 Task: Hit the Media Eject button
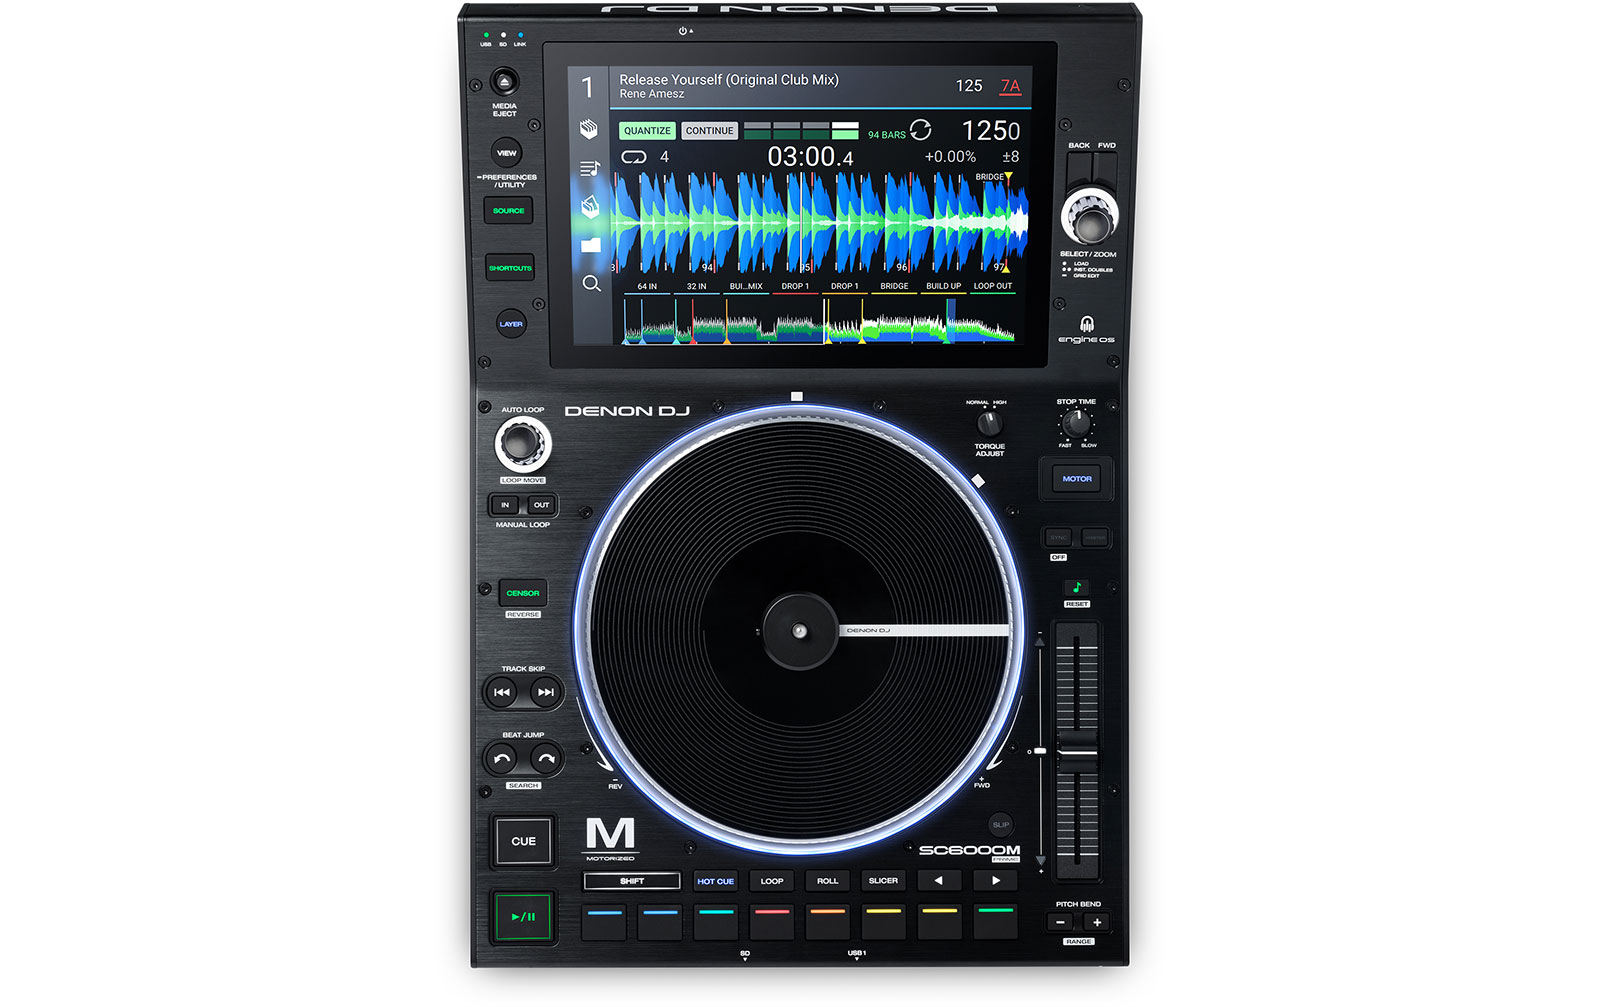504,82
